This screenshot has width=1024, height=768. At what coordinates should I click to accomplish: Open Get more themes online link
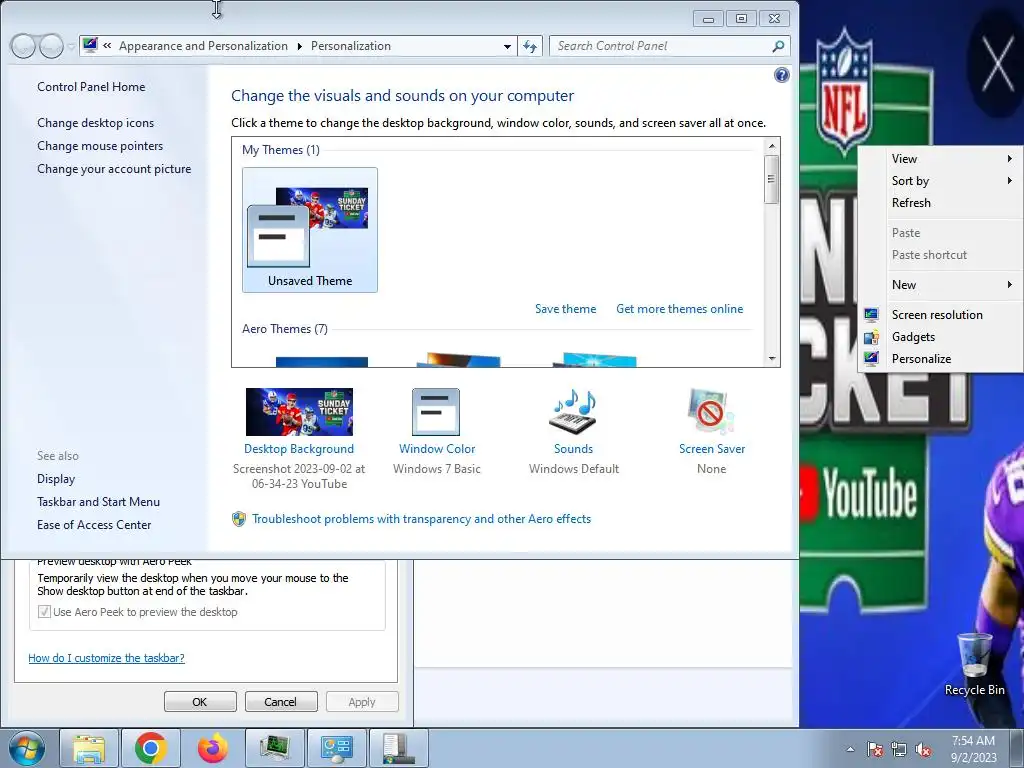[x=679, y=309]
